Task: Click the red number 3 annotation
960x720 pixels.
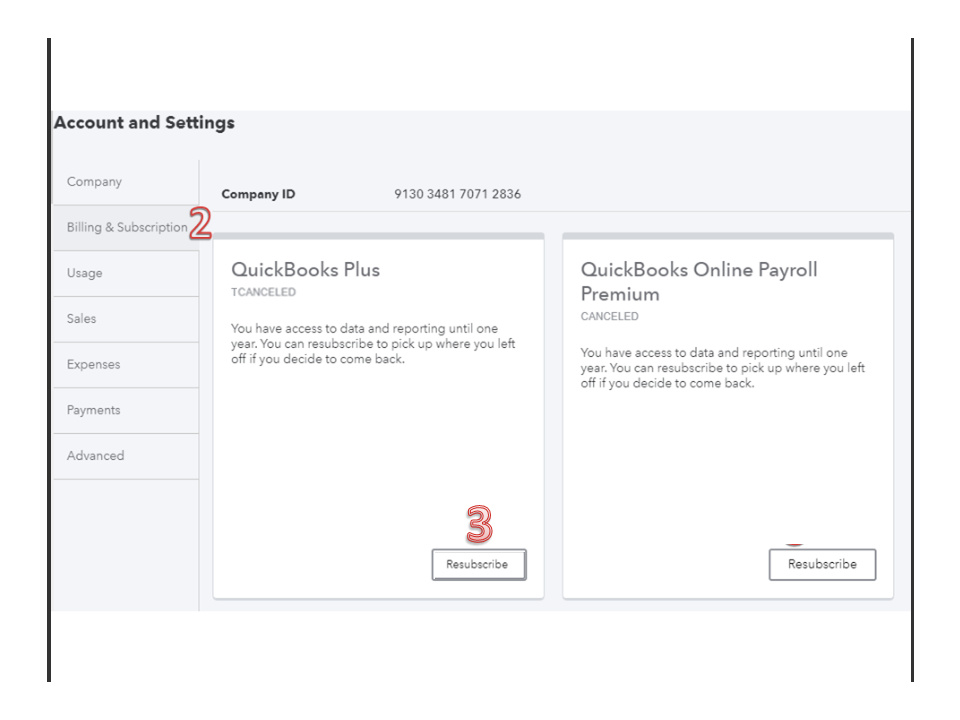Action: point(480,524)
